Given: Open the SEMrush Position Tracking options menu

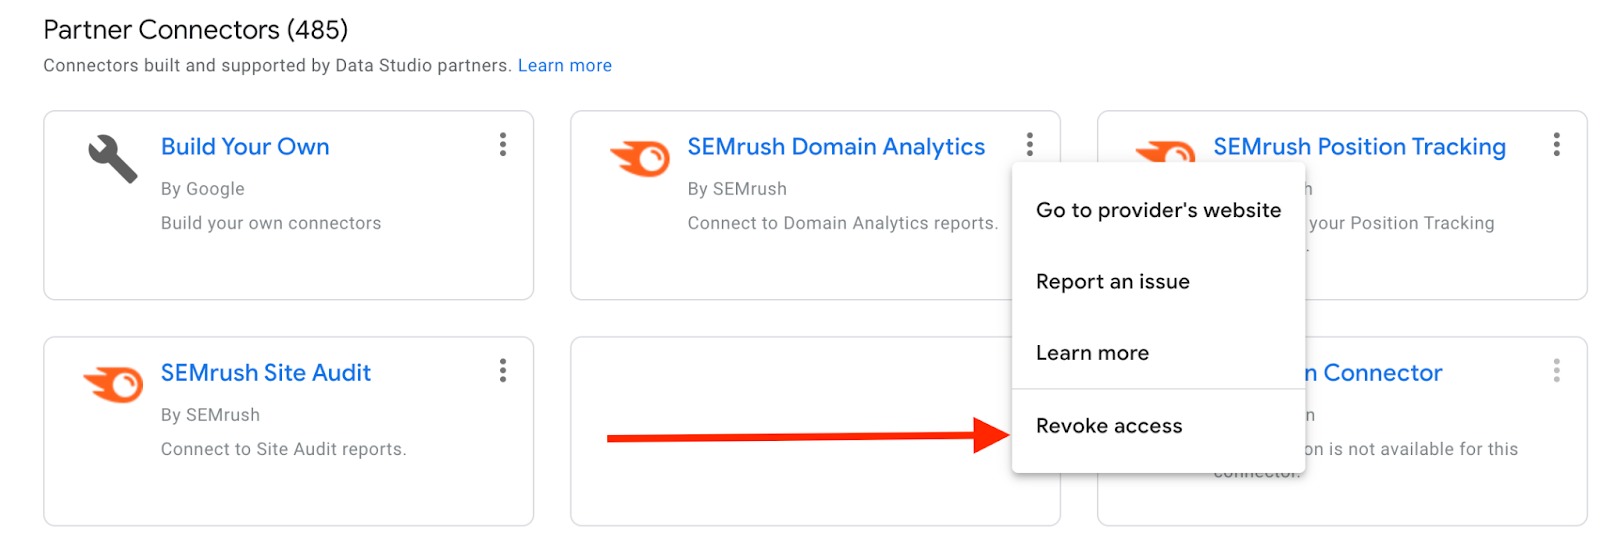Looking at the screenshot, I should [x=1556, y=145].
